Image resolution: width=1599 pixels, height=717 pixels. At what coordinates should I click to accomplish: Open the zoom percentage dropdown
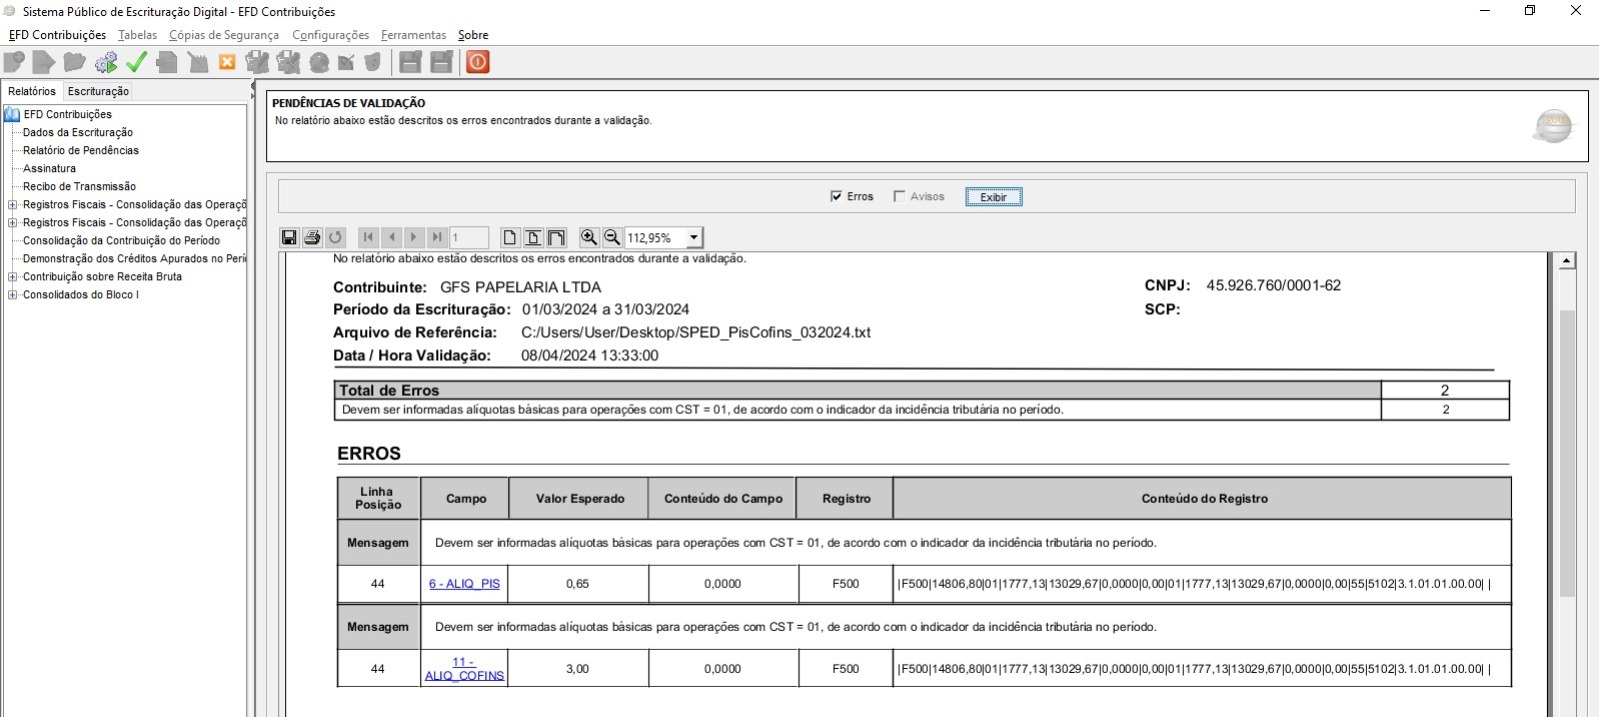click(x=694, y=238)
